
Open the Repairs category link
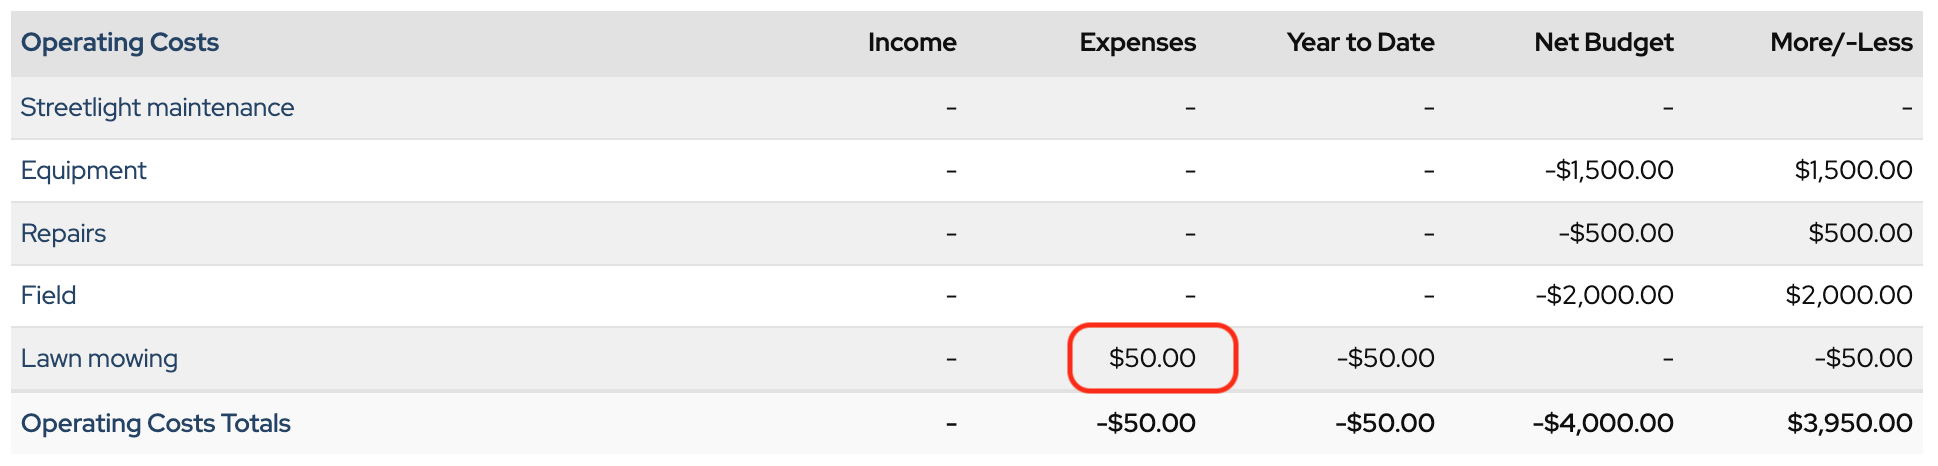63,233
